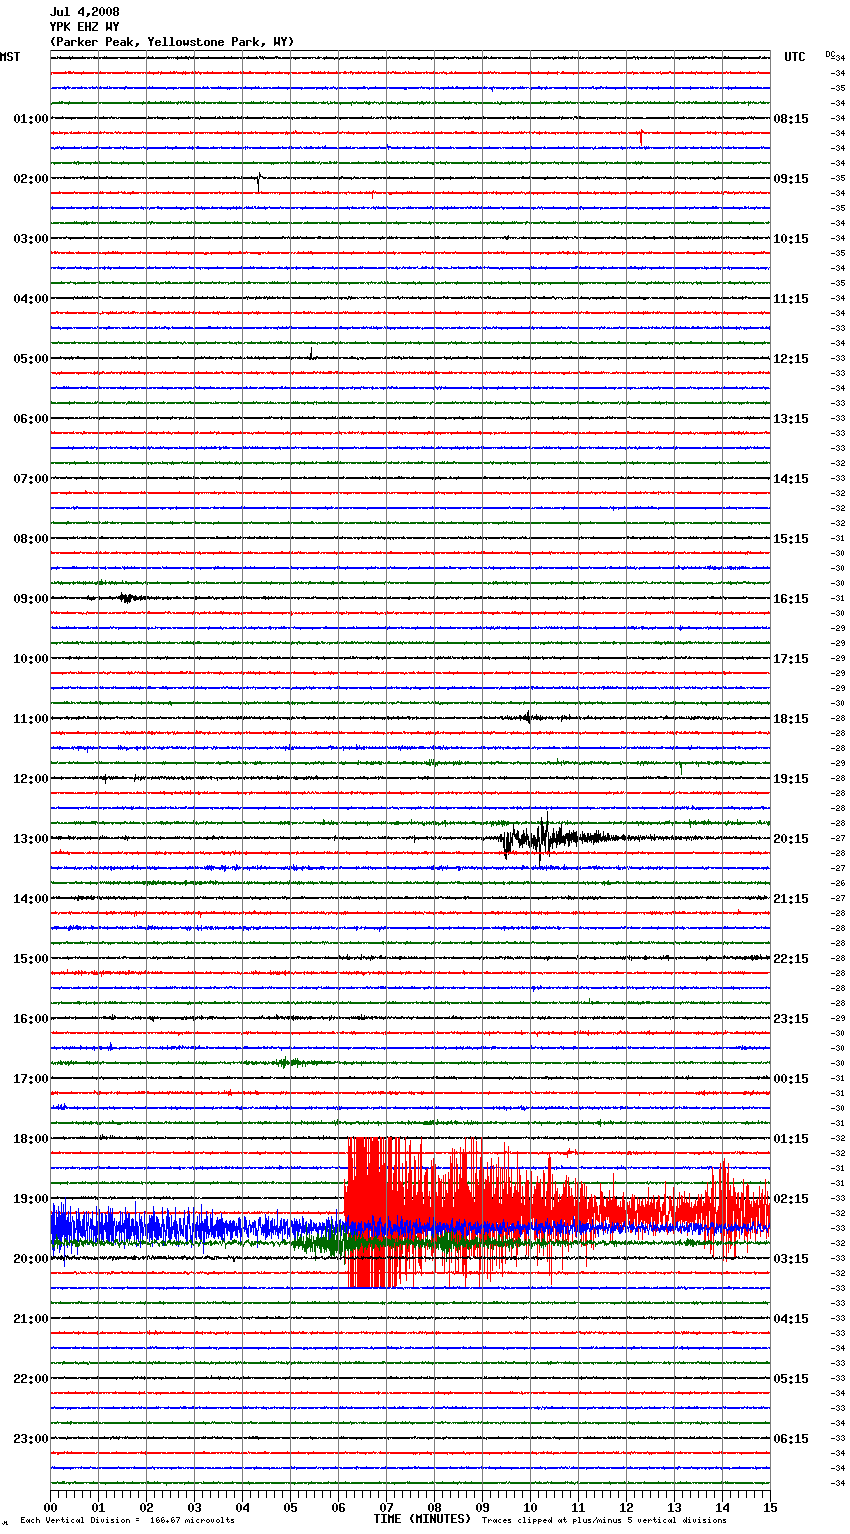Select the '10:00' MST time label
Image resolution: width=850 pixels, height=1534 pixels.
pyautogui.click(x=31, y=659)
